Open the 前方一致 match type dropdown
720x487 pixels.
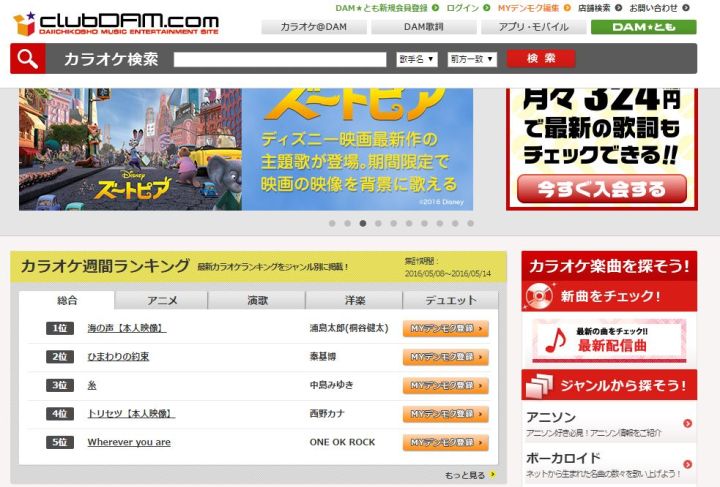[472, 59]
